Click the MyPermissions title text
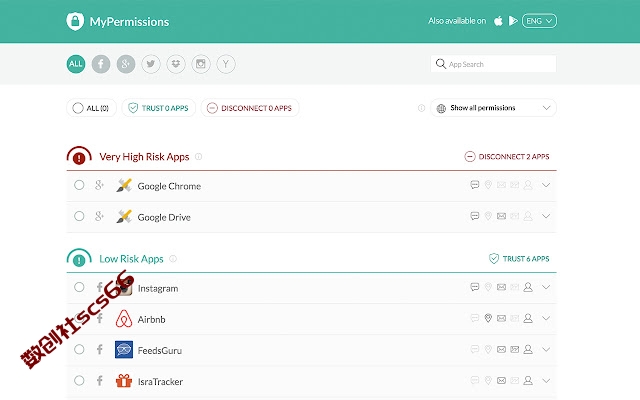The image size is (640, 400). (129, 22)
